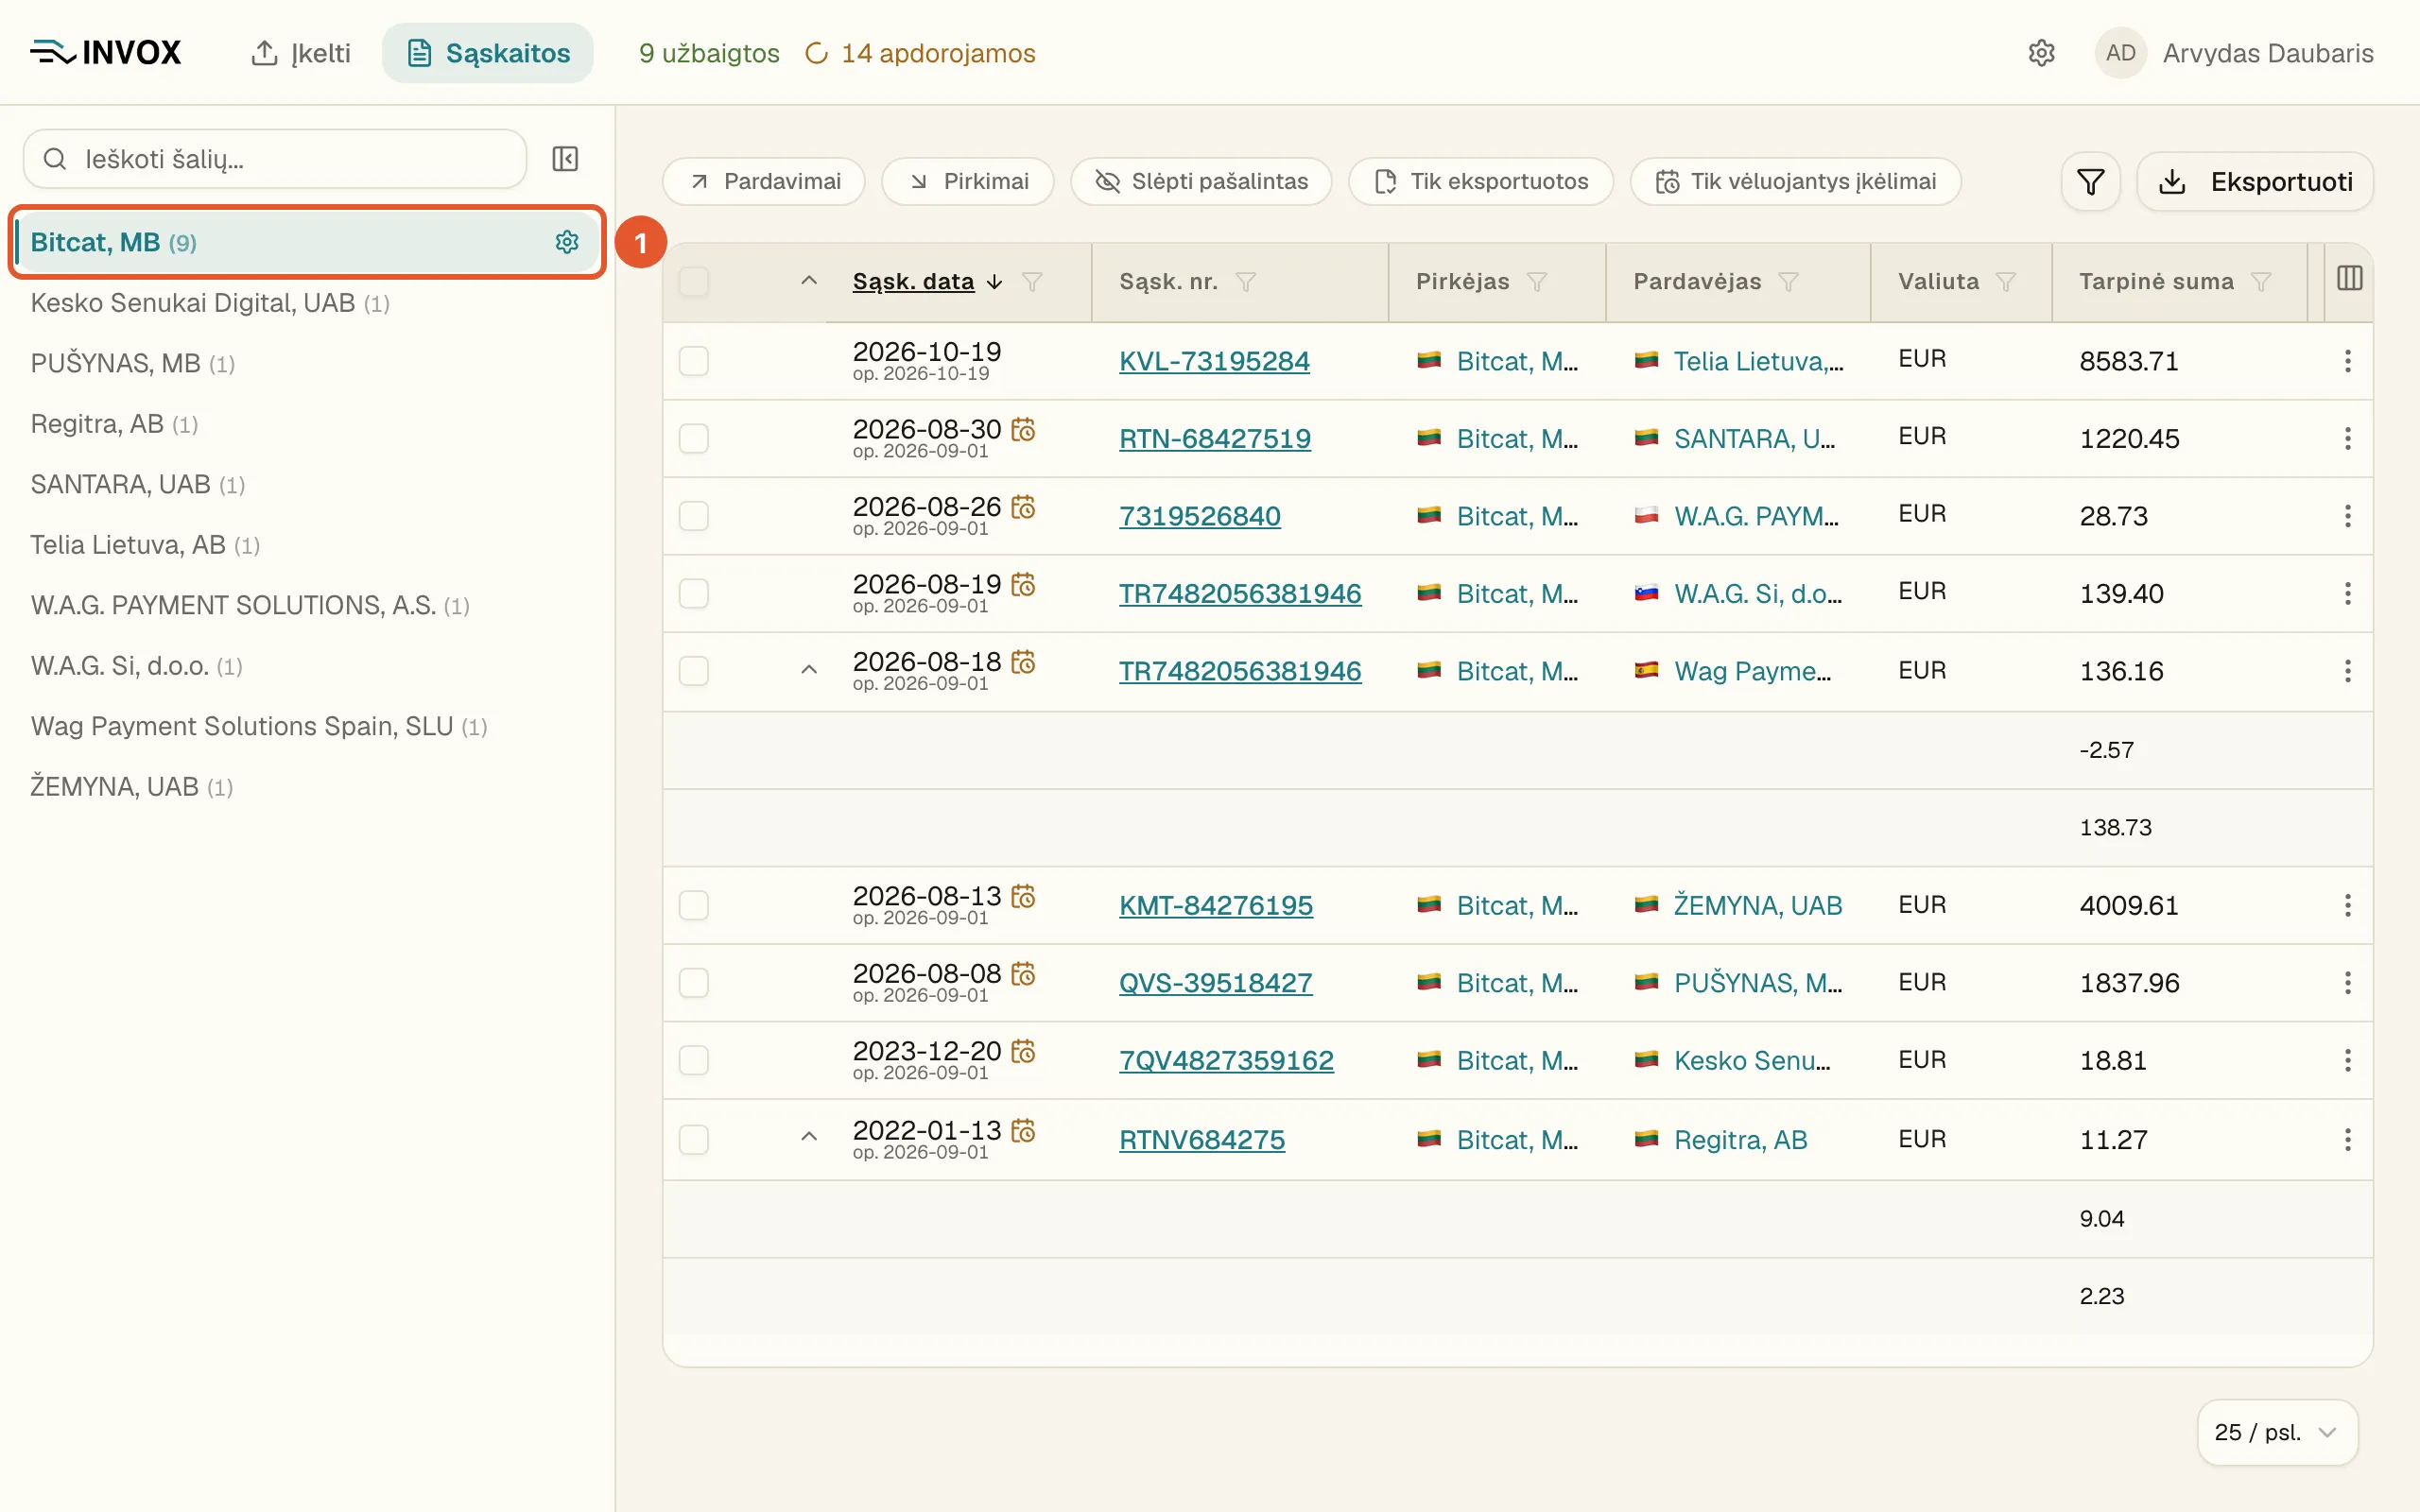Image resolution: width=2420 pixels, height=1512 pixels.
Task: Filter by Valiuta column funnel
Action: (2005, 282)
